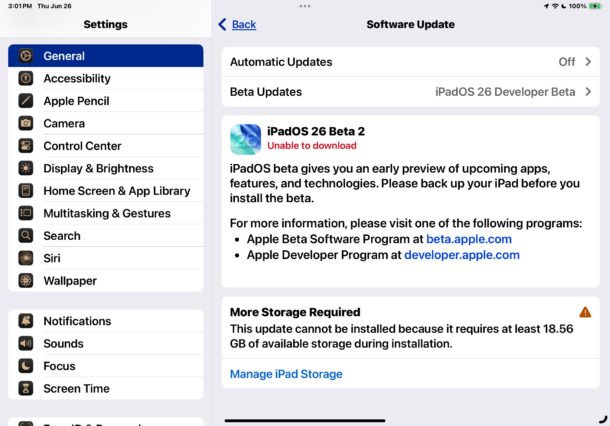Tap the More Storage Required heading
610x426 pixels.
(x=295, y=312)
